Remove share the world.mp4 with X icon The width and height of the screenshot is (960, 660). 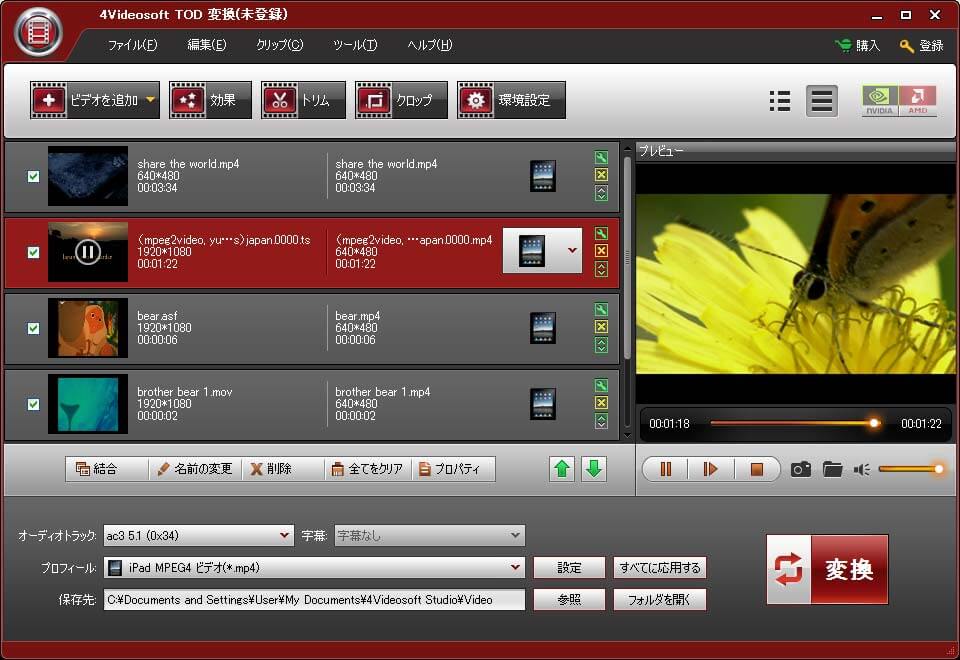(601, 175)
